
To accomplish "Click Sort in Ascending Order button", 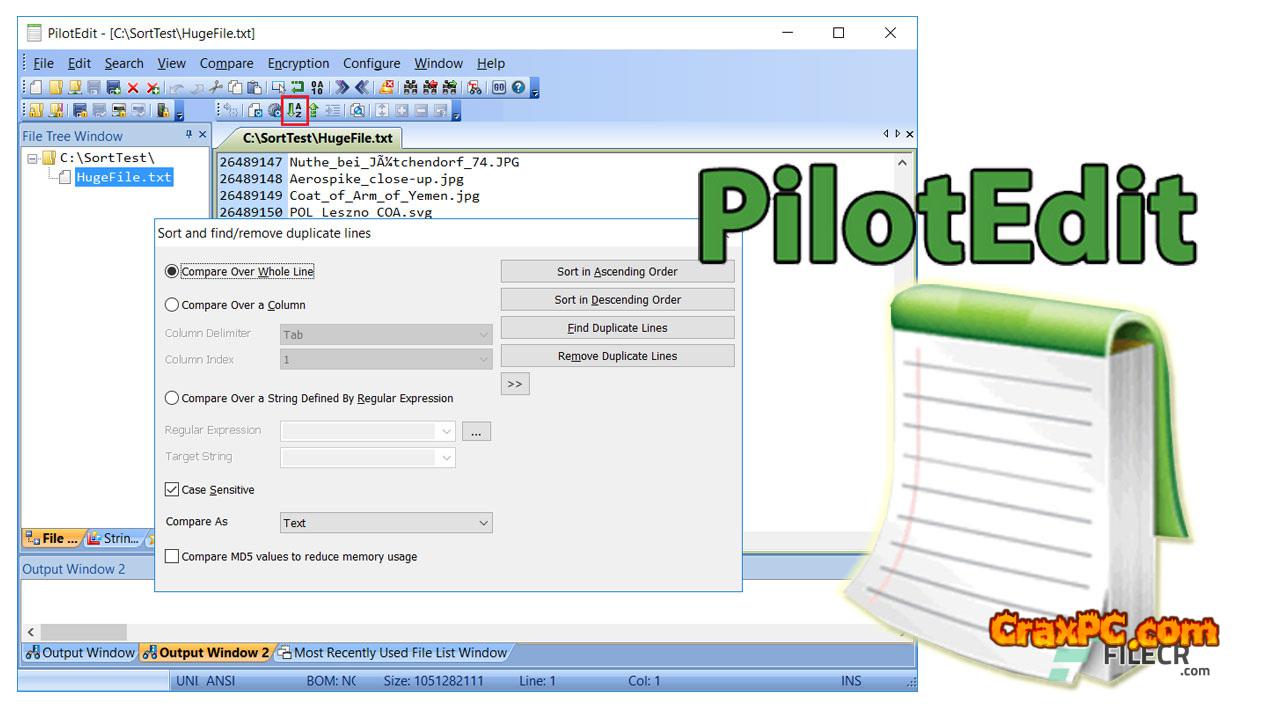I will (x=617, y=271).
